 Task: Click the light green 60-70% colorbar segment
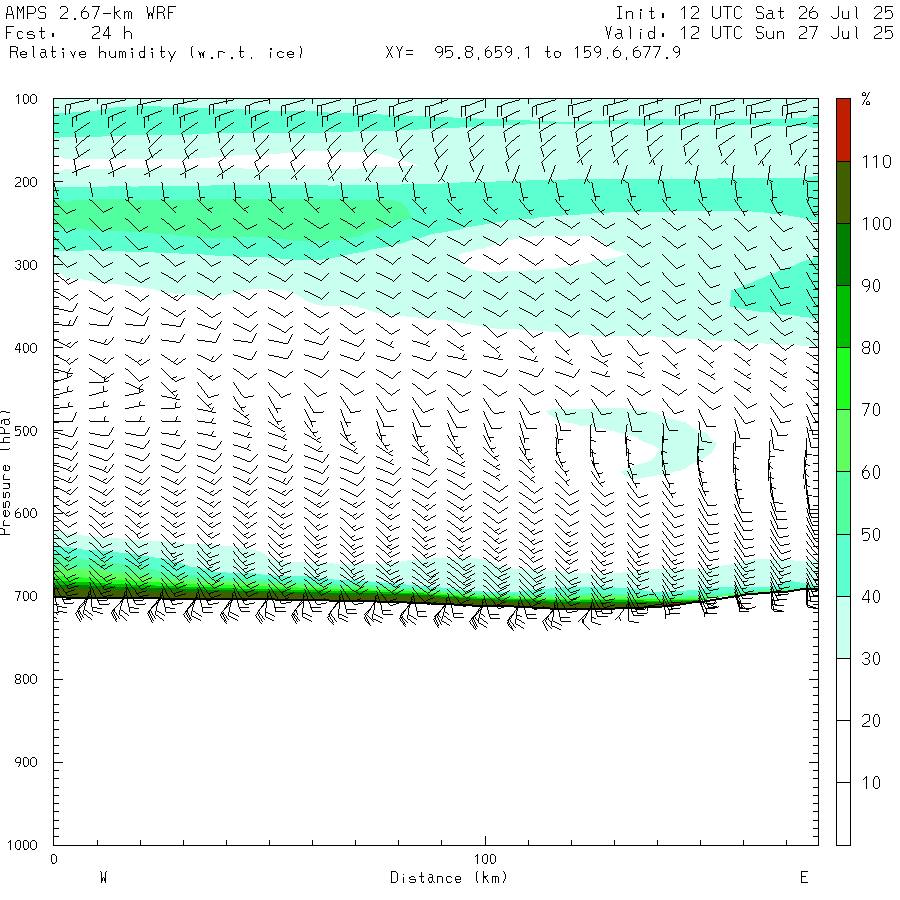843,440
